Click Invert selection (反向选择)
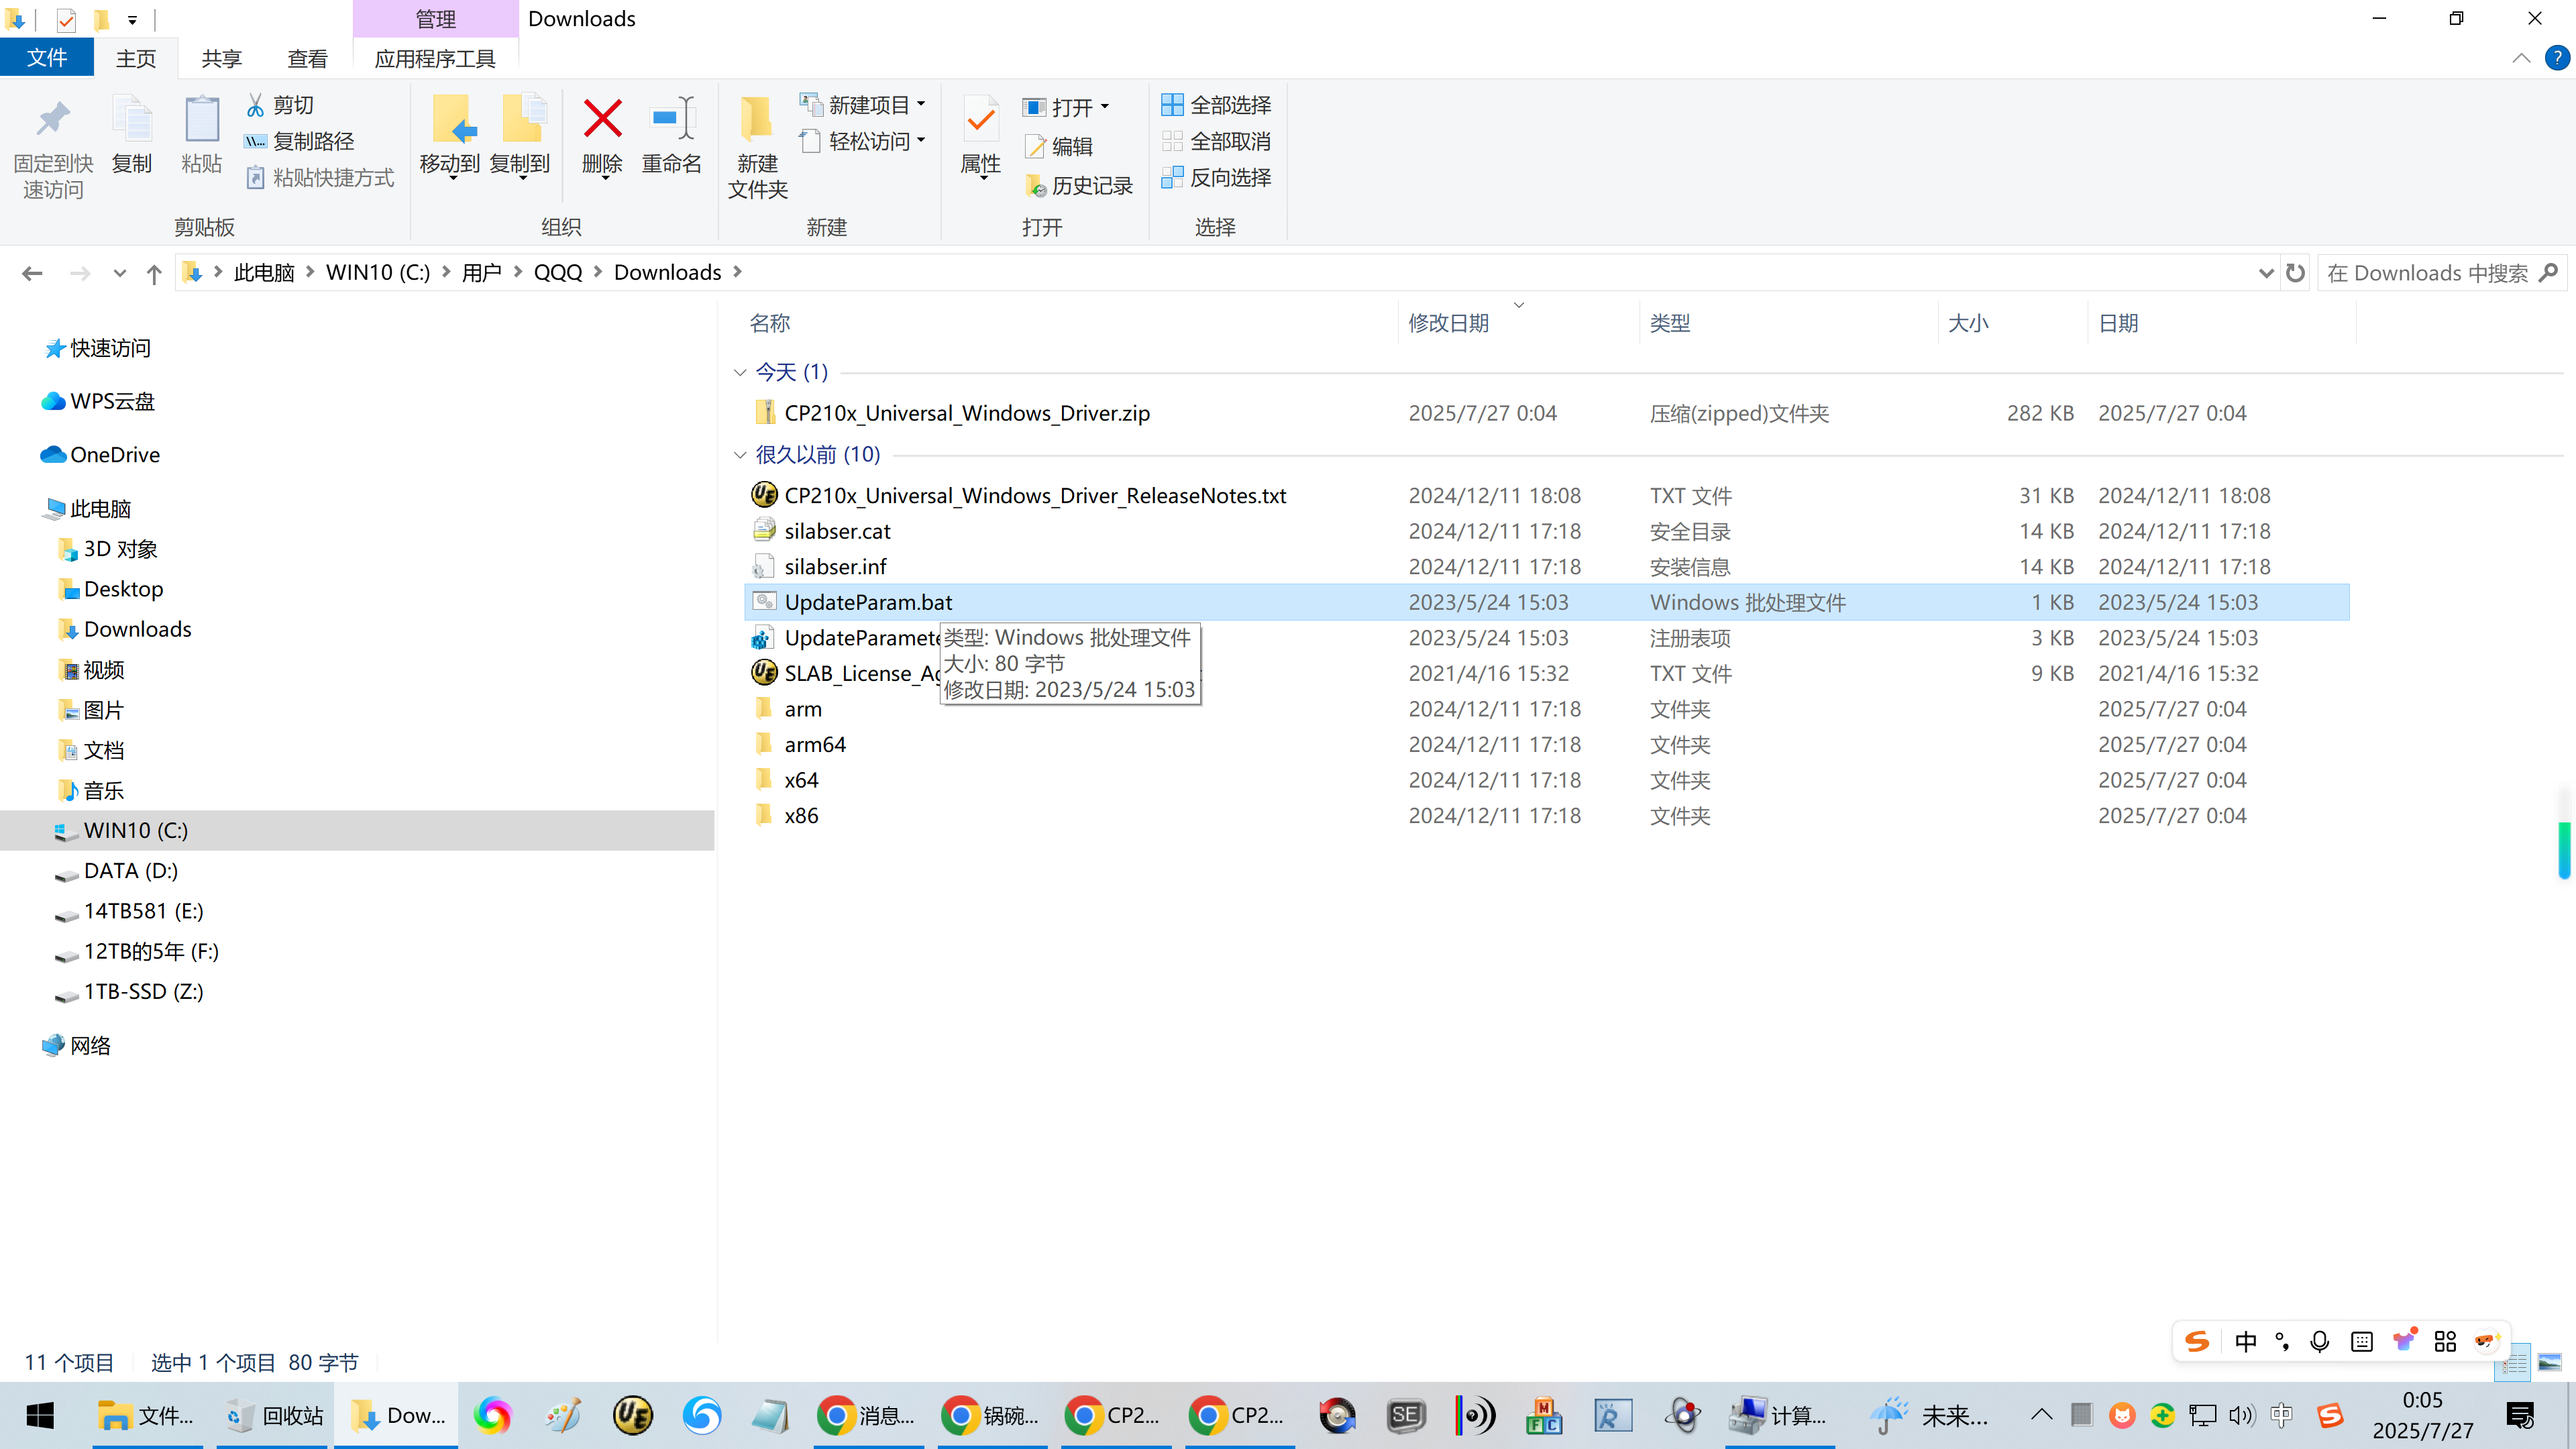 (x=1216, y=177)
